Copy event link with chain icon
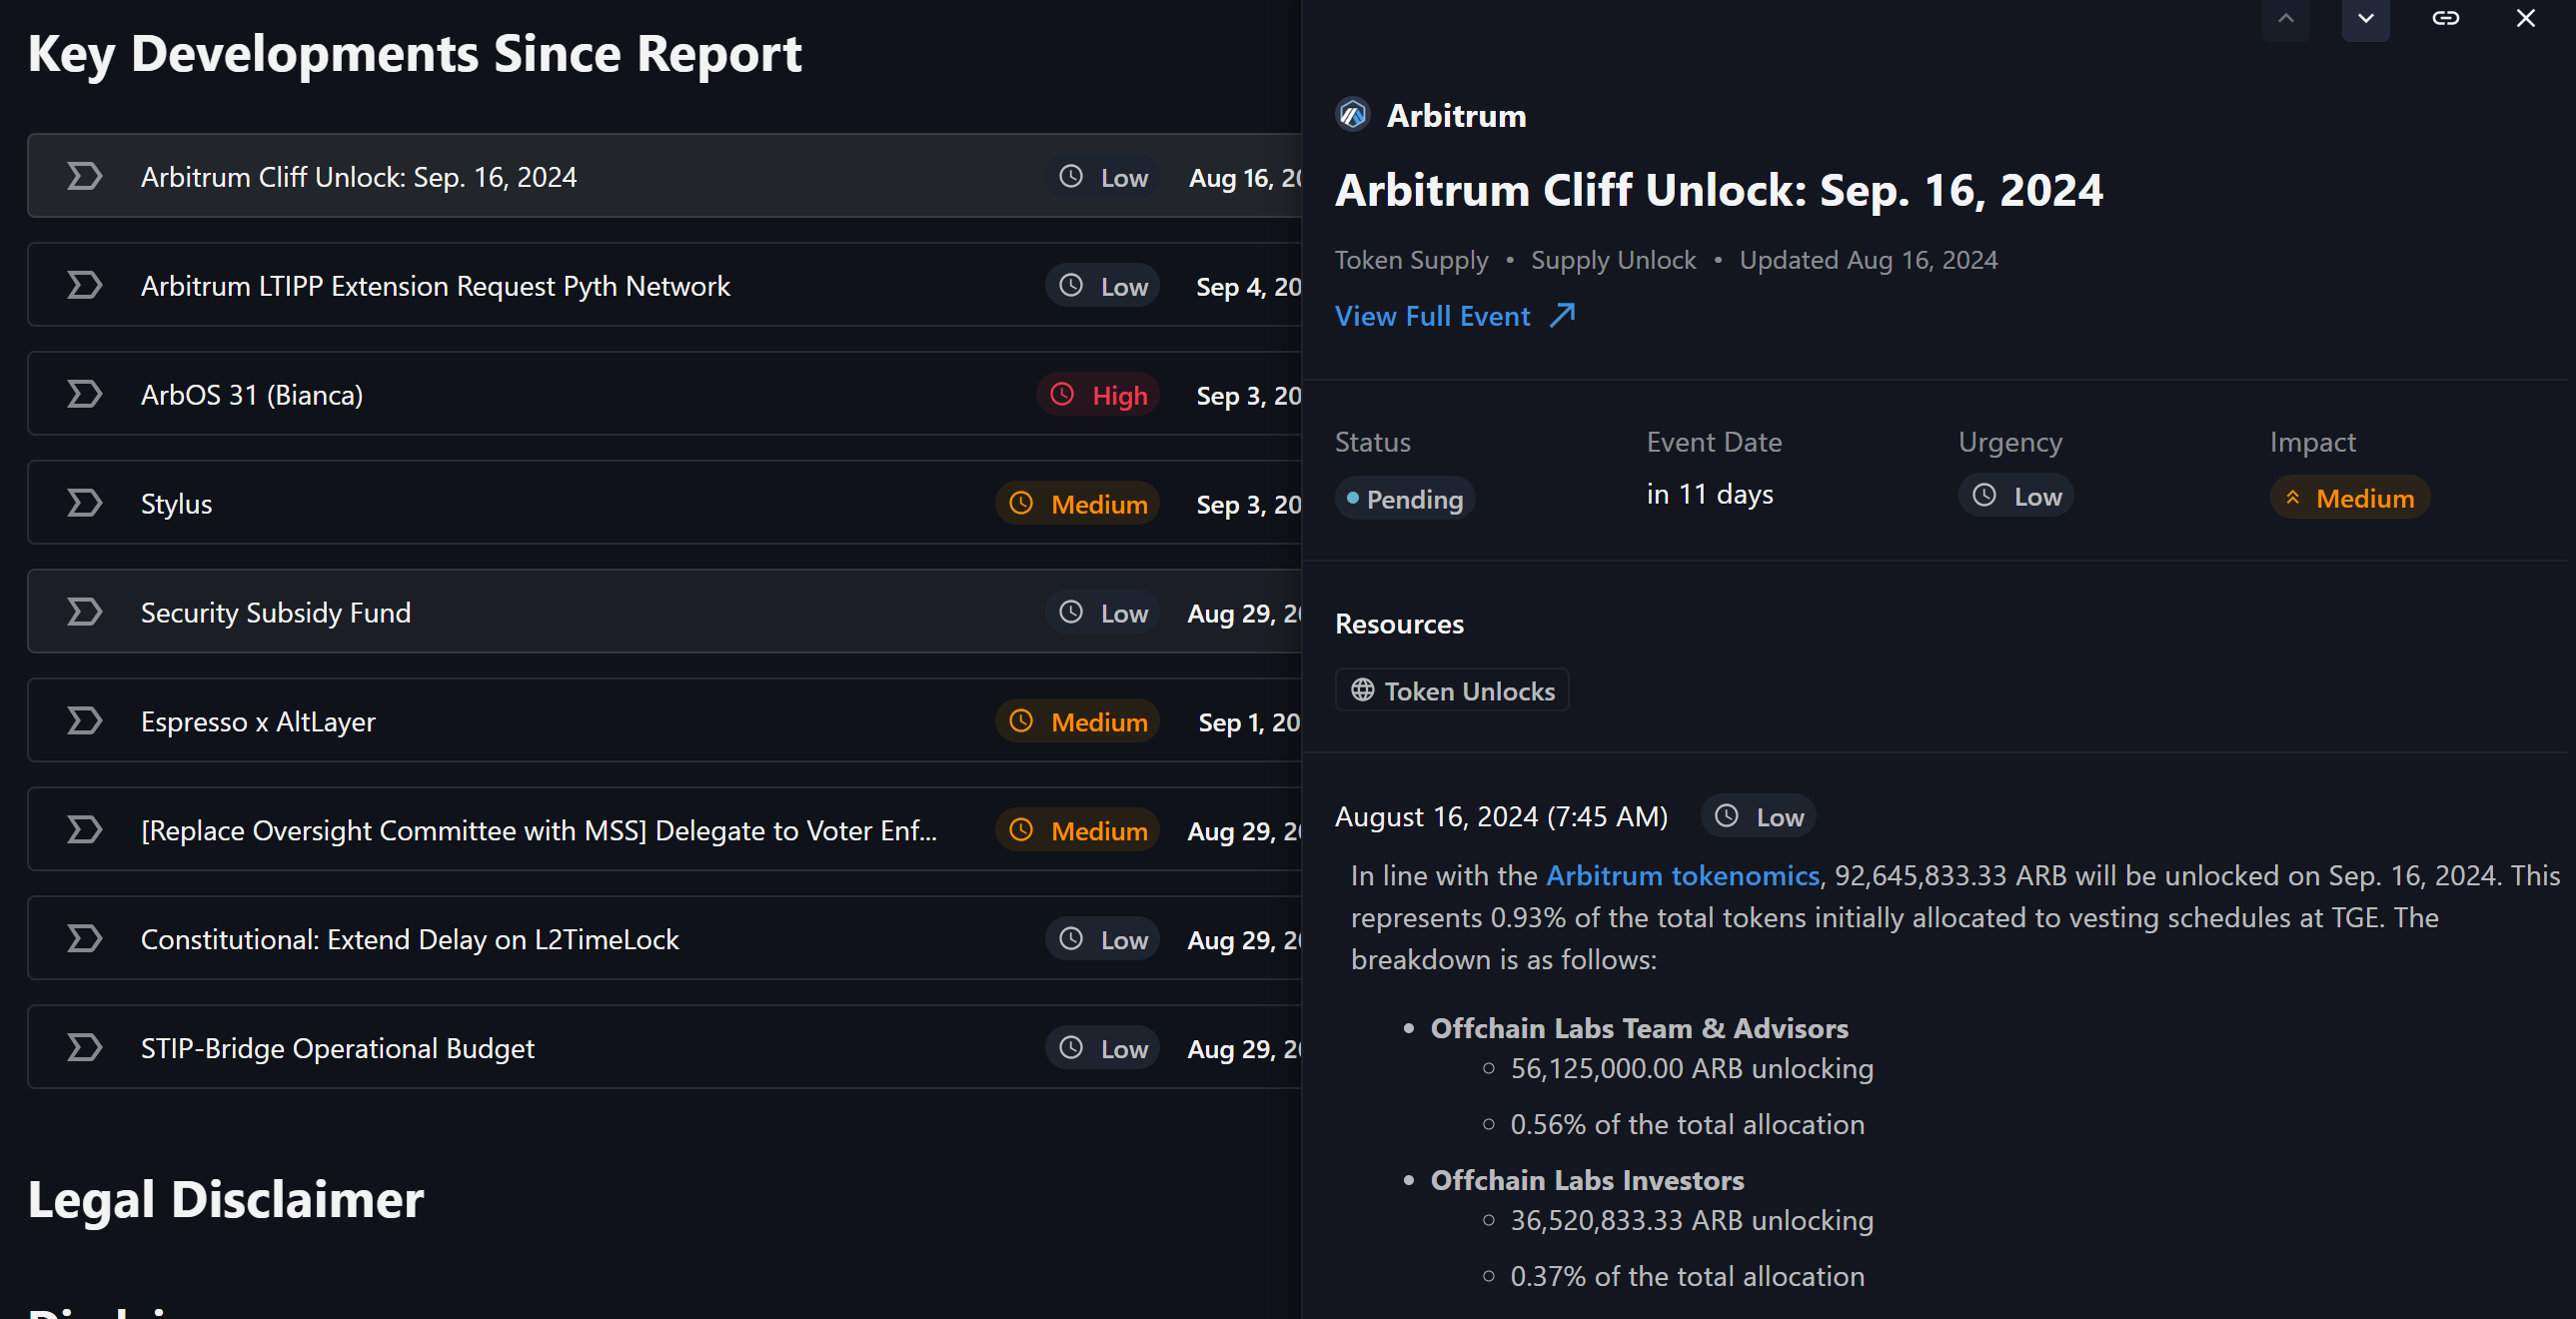This screenshot has height=1319, width=2576. (2445, 18)
